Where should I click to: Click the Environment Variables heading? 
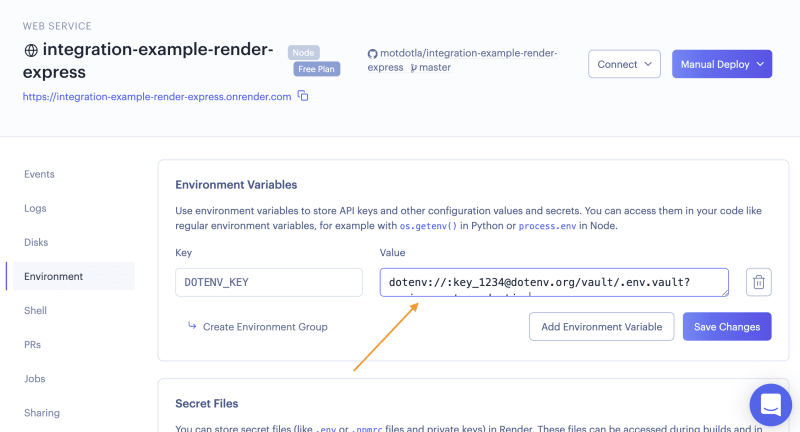click(x=236, y=185)
